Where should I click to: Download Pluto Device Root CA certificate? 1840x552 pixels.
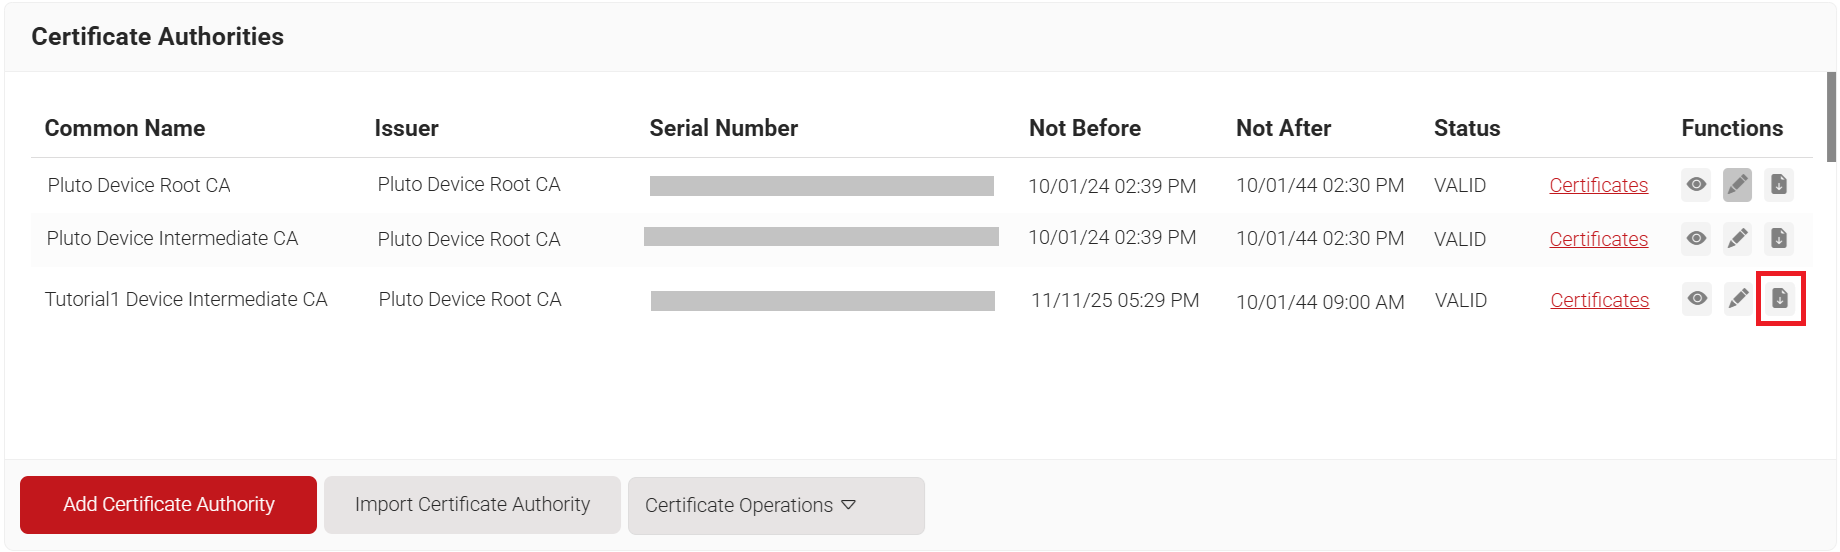coord(1778,185)
